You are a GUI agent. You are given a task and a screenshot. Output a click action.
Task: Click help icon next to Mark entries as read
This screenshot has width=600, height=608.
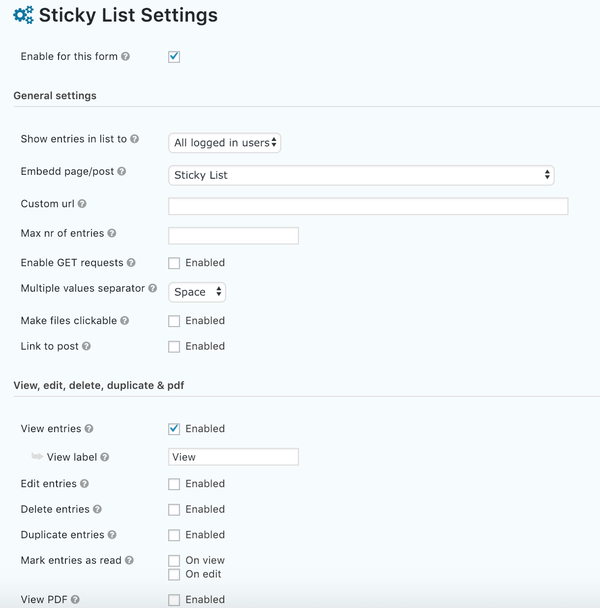pyautogui.click(x=130, y=560)
